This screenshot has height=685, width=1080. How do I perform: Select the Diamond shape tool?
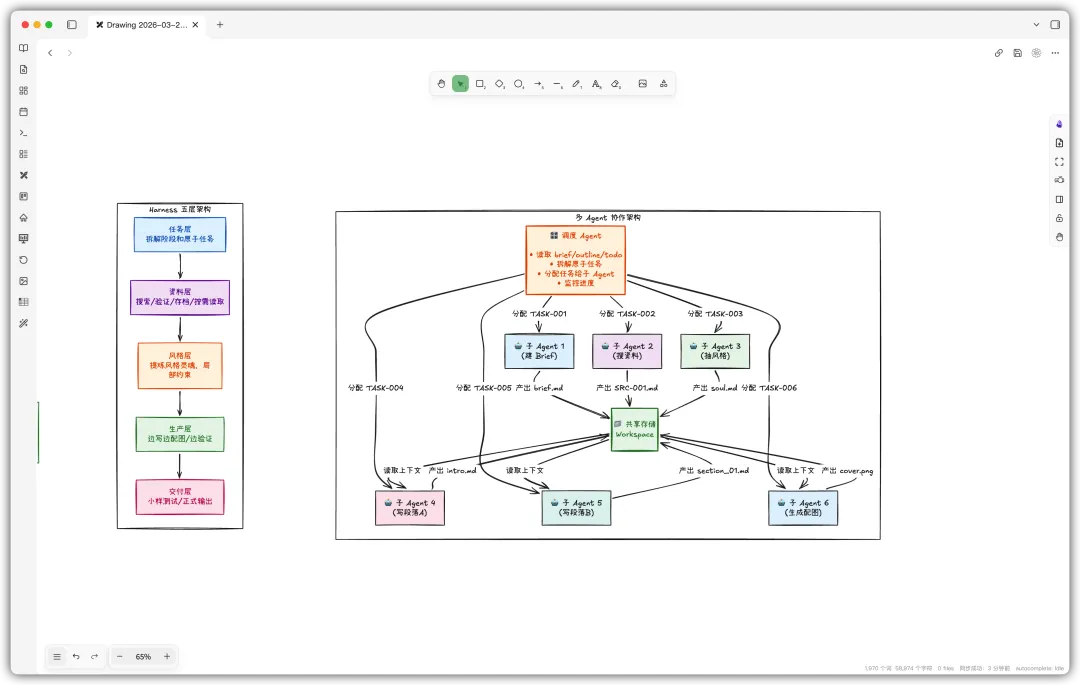pos(499,84)
